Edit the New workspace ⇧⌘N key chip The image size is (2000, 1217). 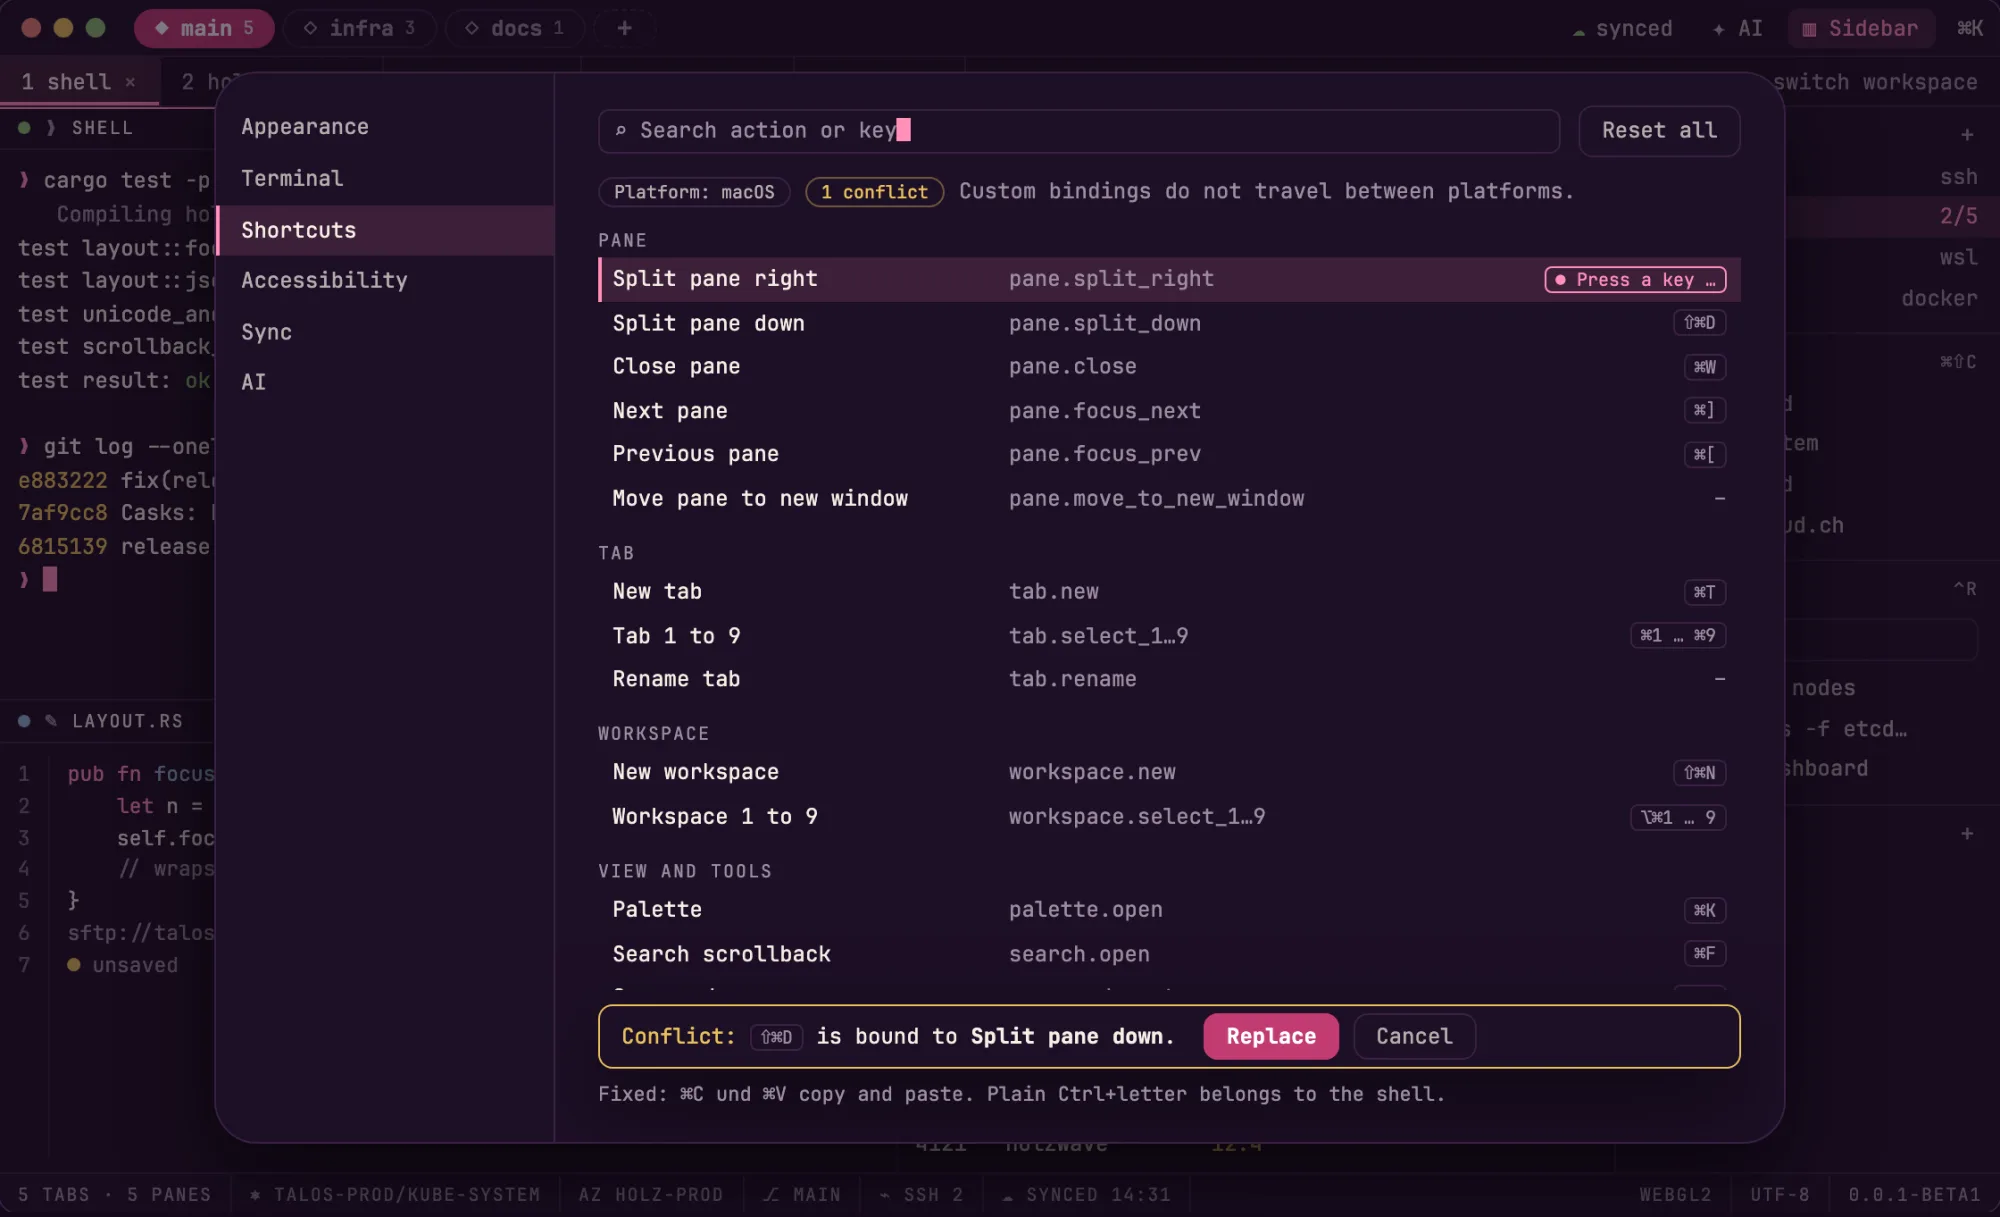click(x=1699, y=773)
